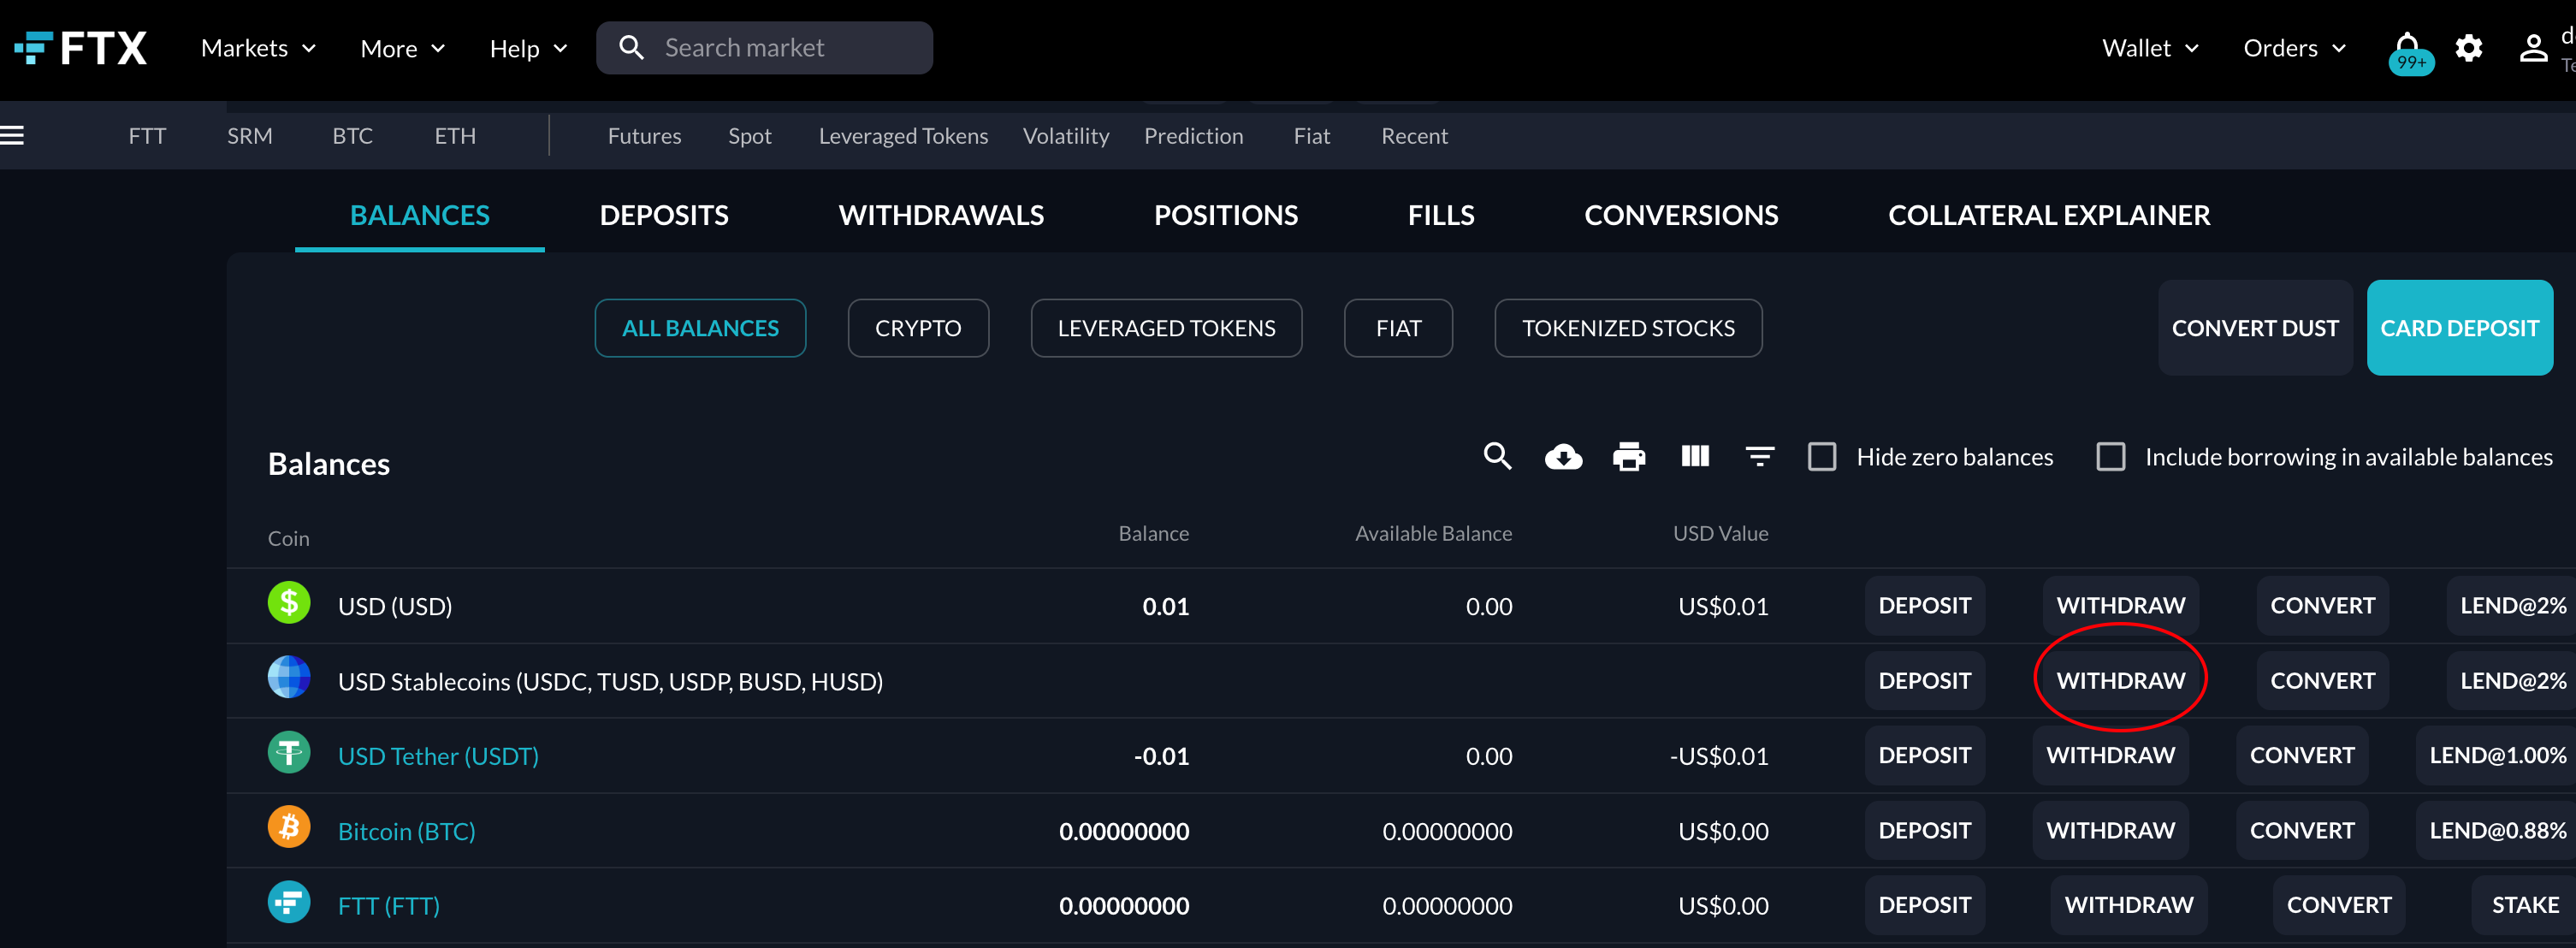Click the green USD coin icon
2576x948 pixels.
coord(289,603)
